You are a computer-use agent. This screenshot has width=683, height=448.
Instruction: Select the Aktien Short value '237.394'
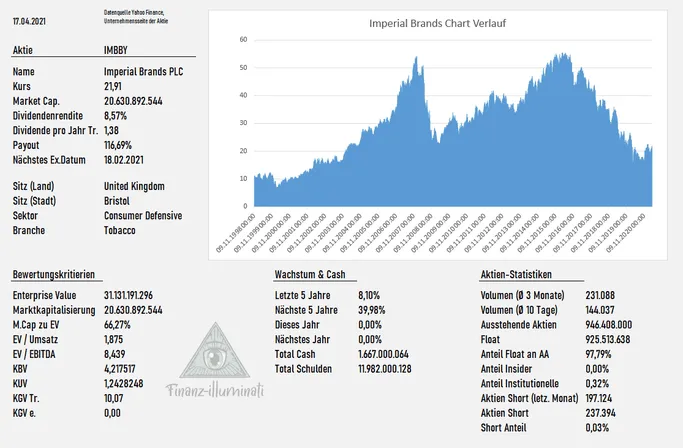pyautogui.click(x=600, y=413)
